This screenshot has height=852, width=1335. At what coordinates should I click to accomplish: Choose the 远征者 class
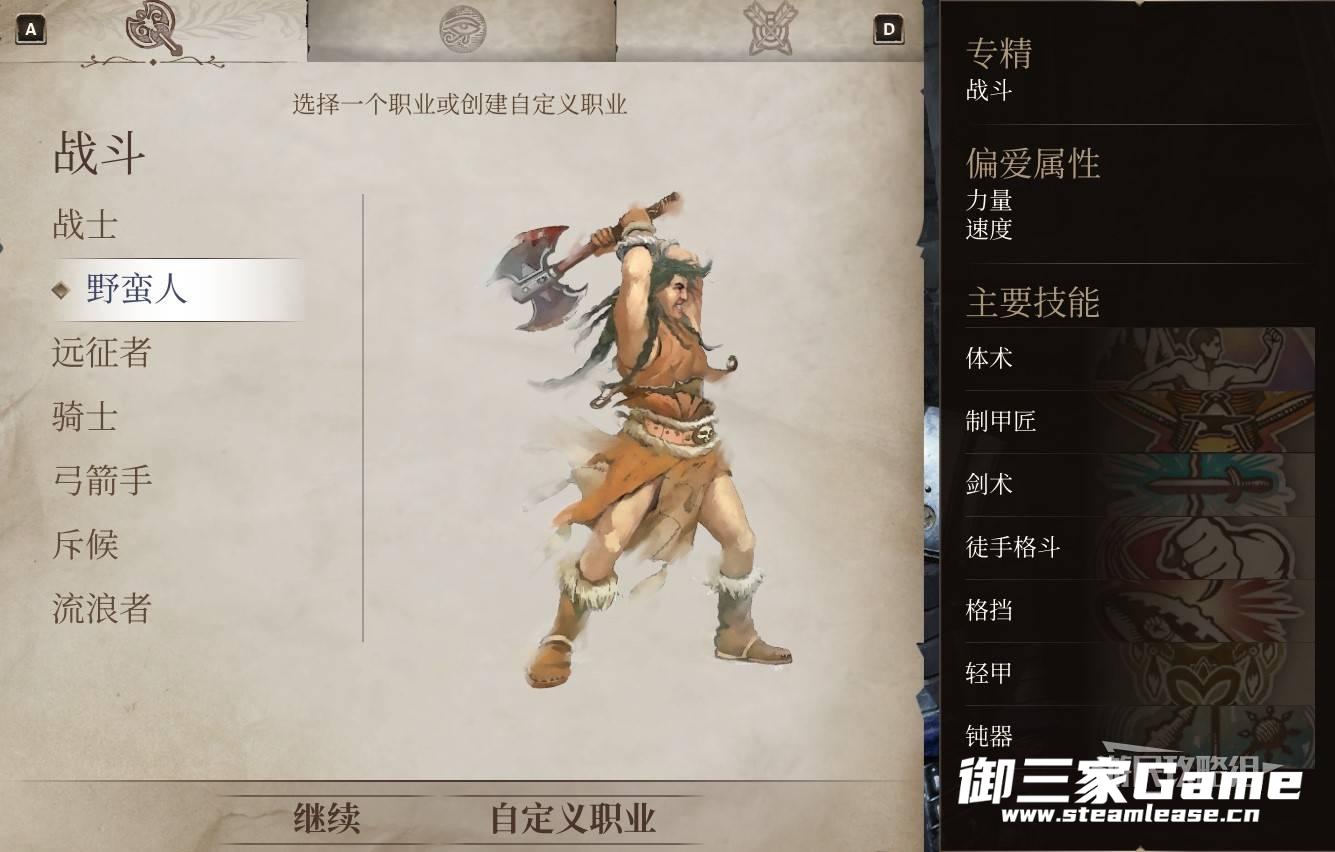pyautogui.click(x=101, y=352)
